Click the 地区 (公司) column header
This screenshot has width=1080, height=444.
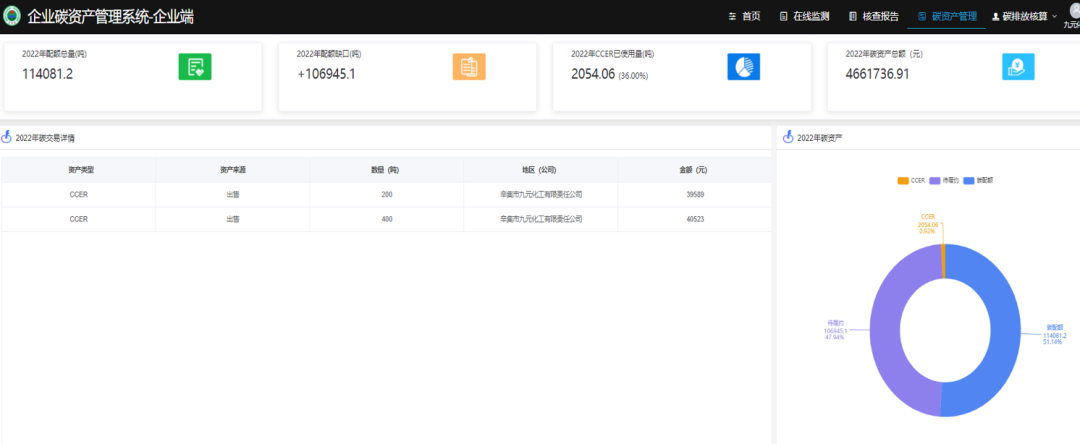541,170
